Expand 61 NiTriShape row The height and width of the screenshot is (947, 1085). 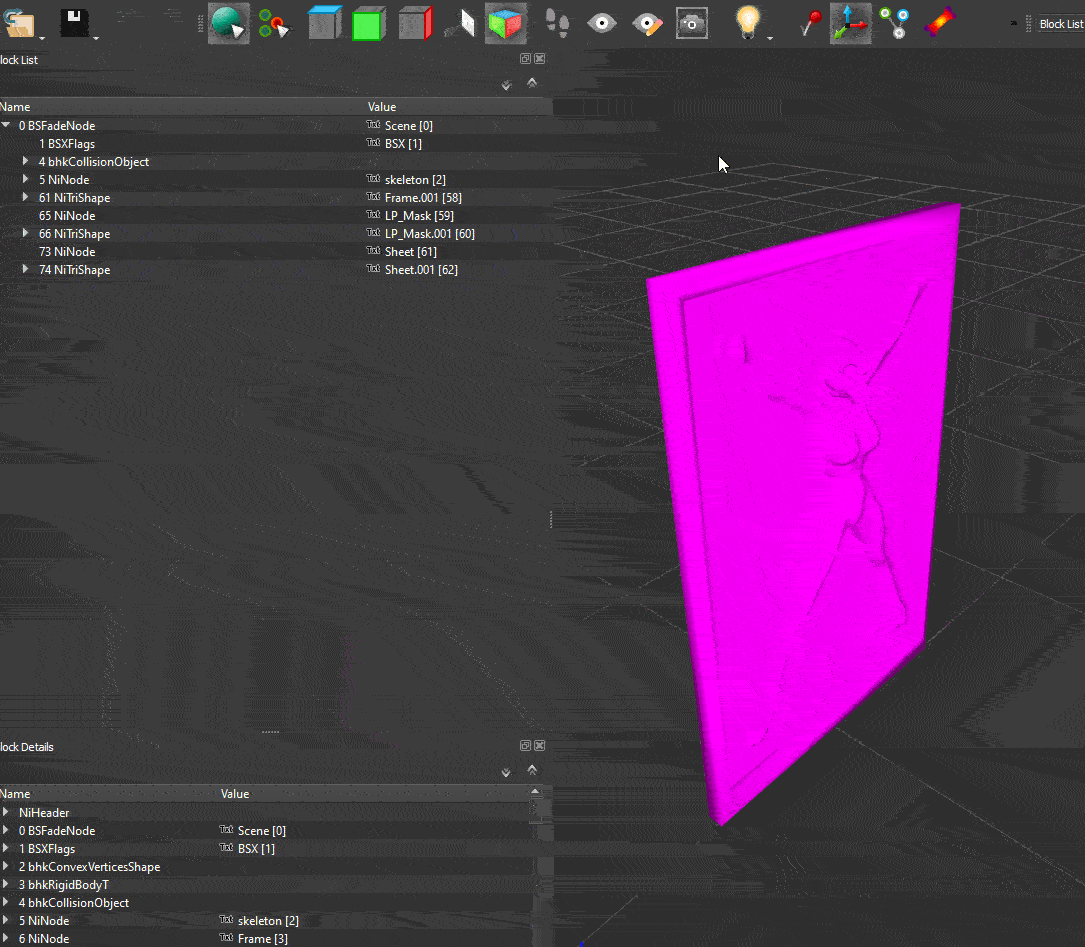click(26, 196)
